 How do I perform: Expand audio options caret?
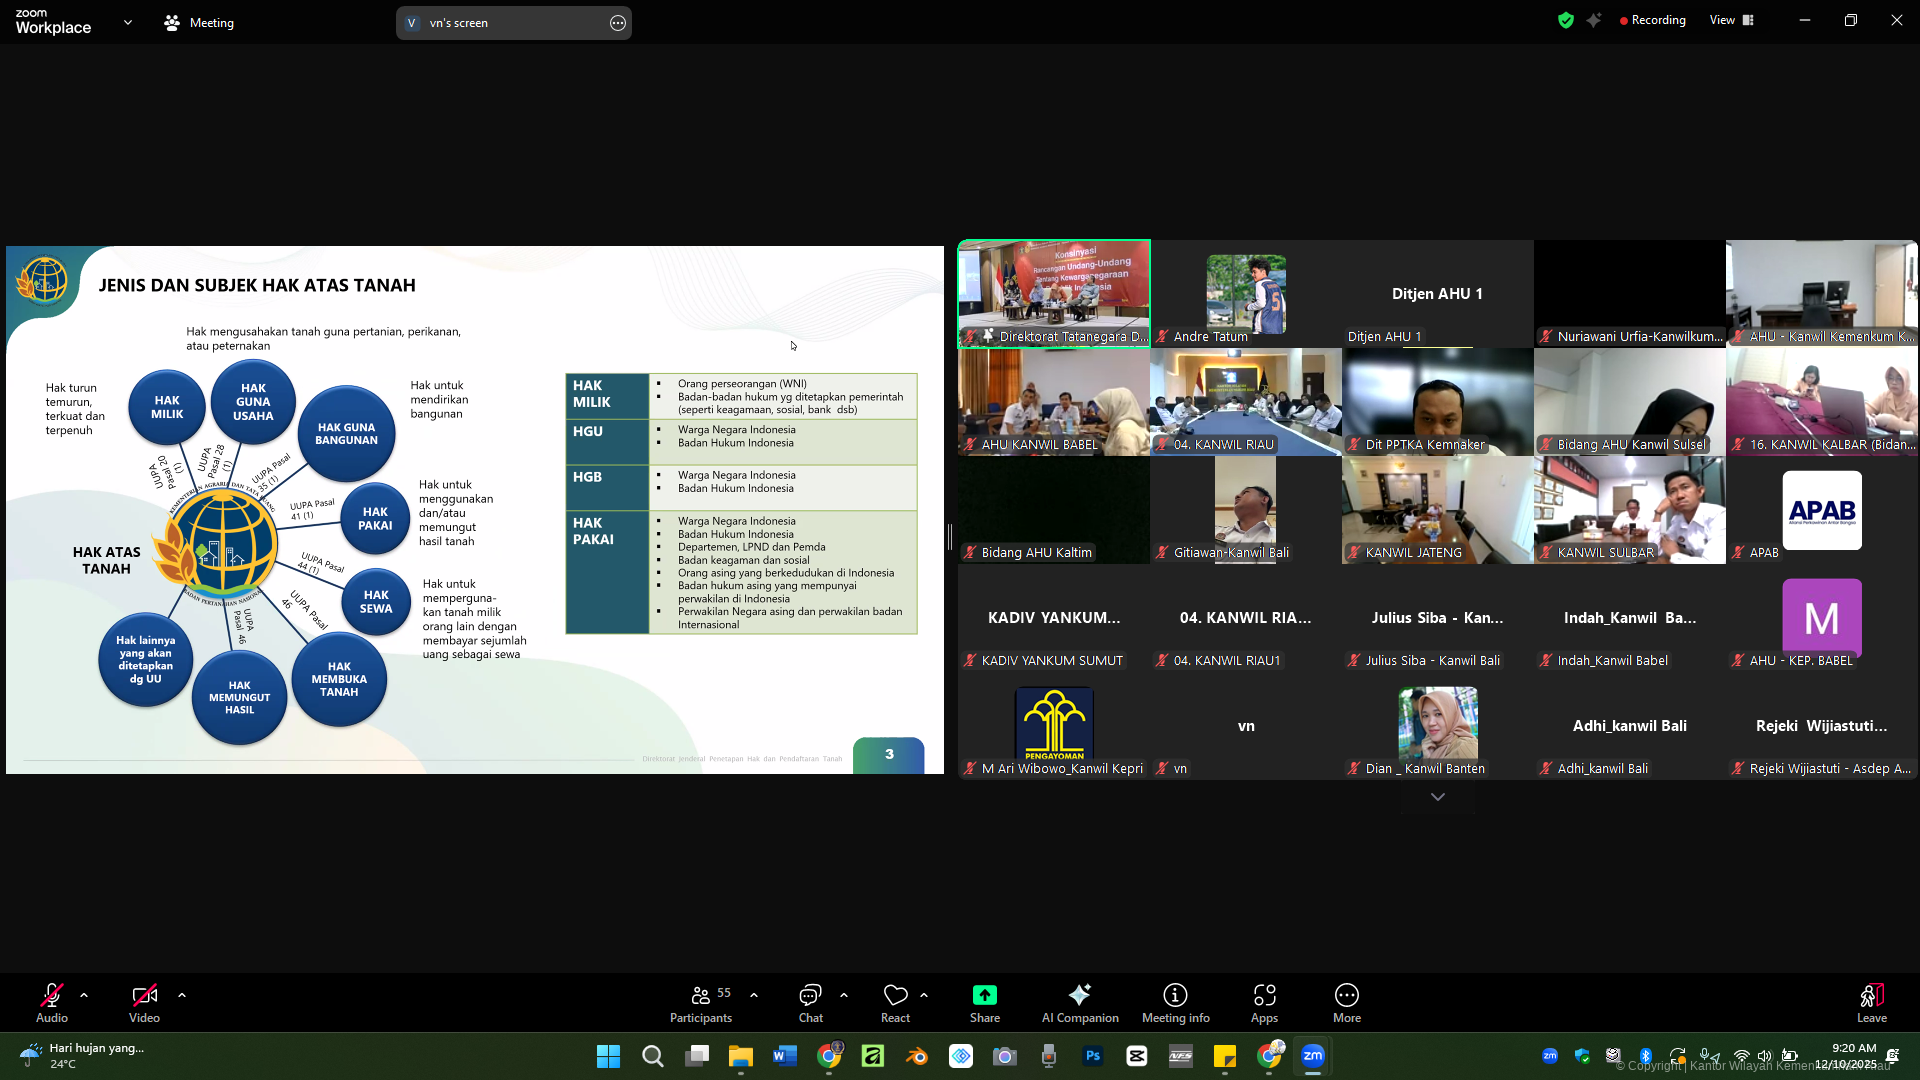84,995
